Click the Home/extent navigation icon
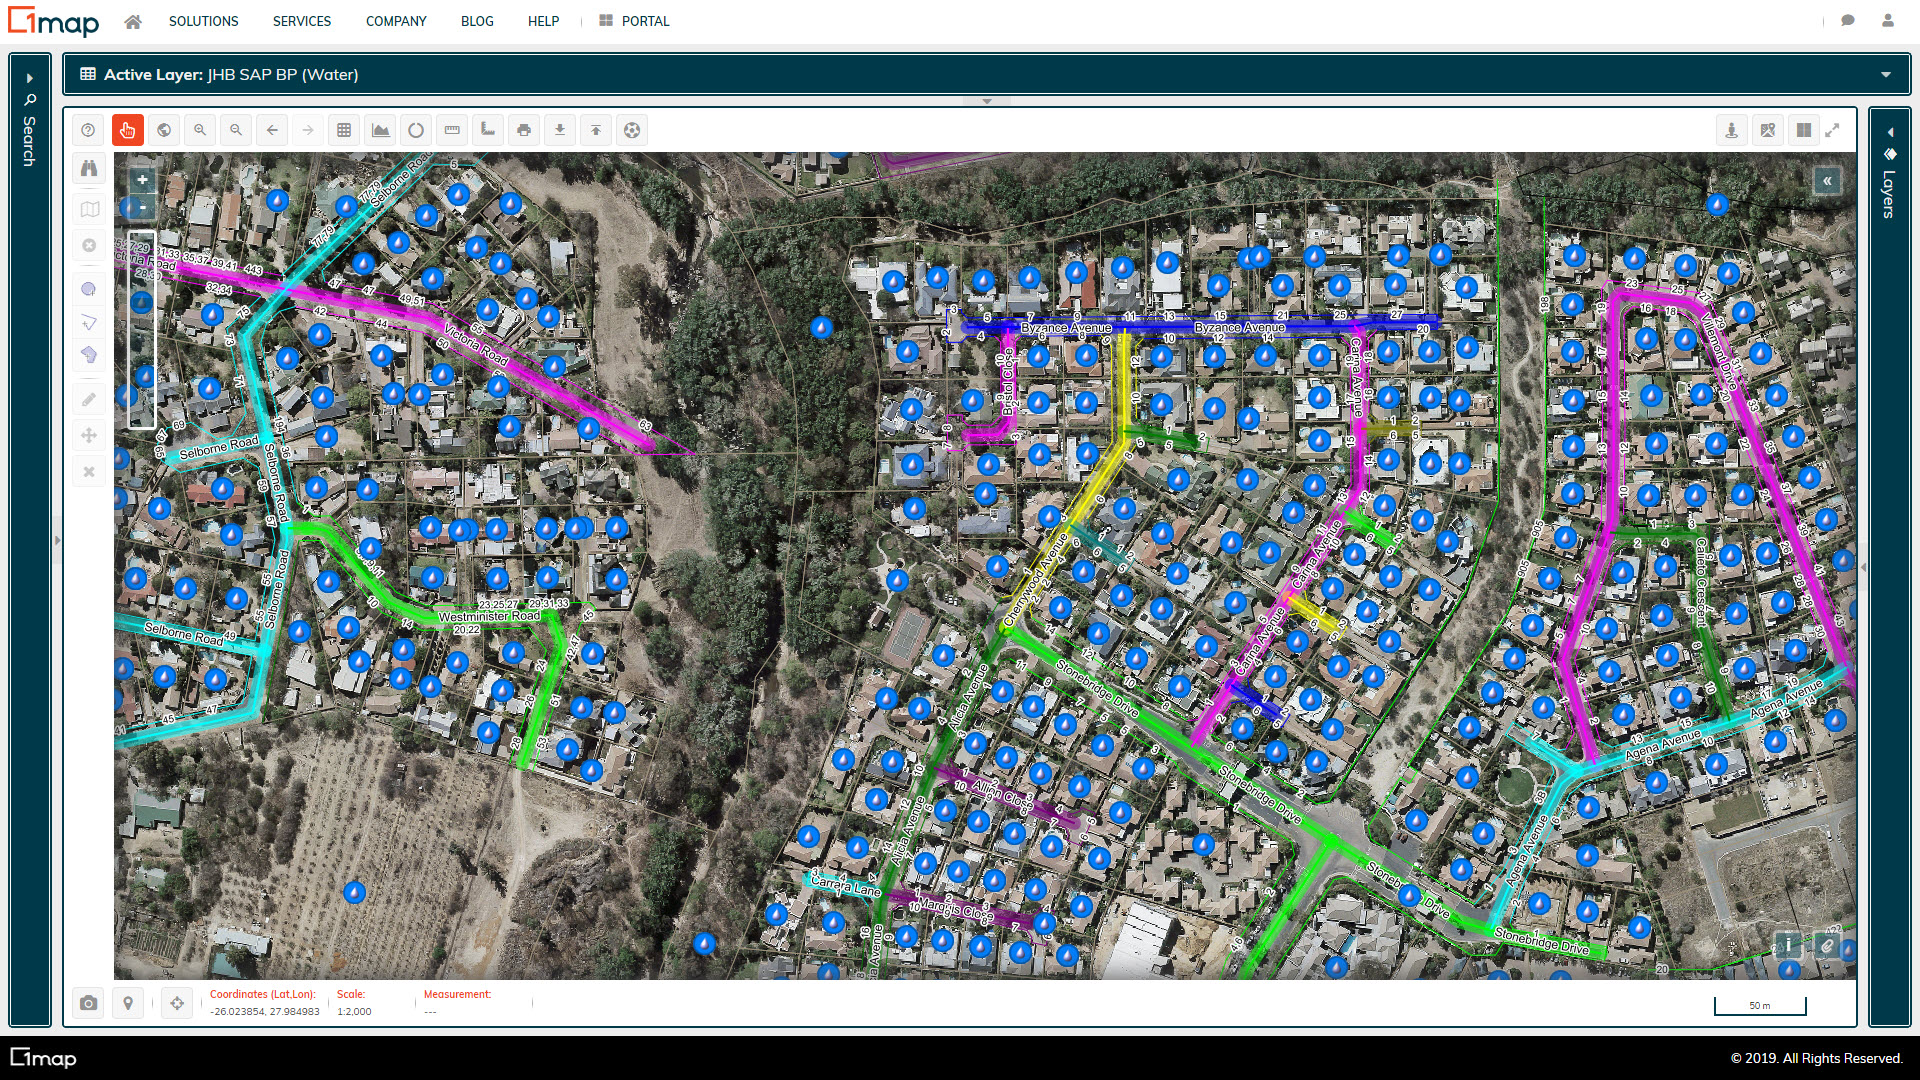Image resolution: width=1920 pixels, height=1080 pixels. pyautogui.click(x=165, y=129)
